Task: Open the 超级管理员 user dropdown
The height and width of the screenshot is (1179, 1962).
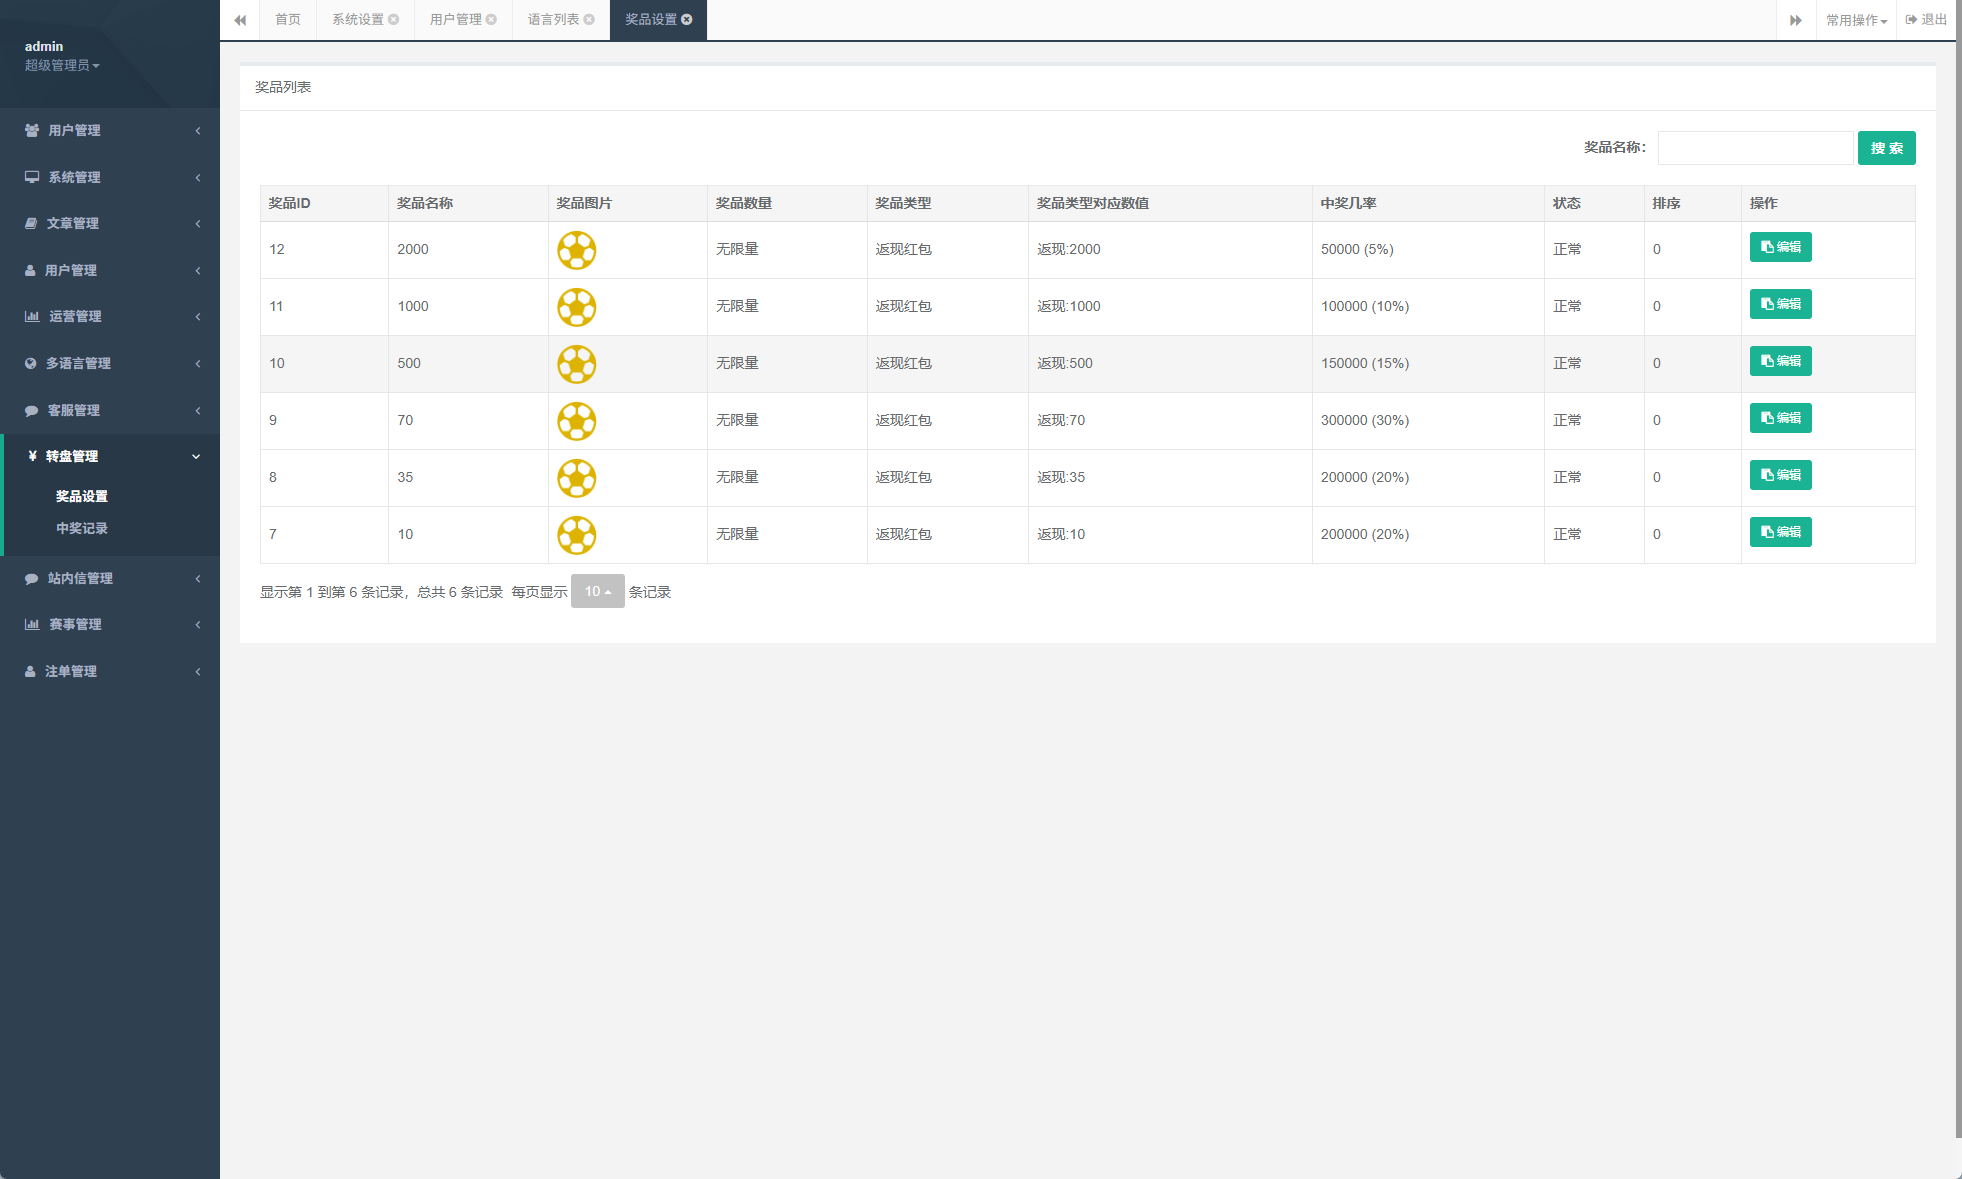Action: (x=62, y=65)
